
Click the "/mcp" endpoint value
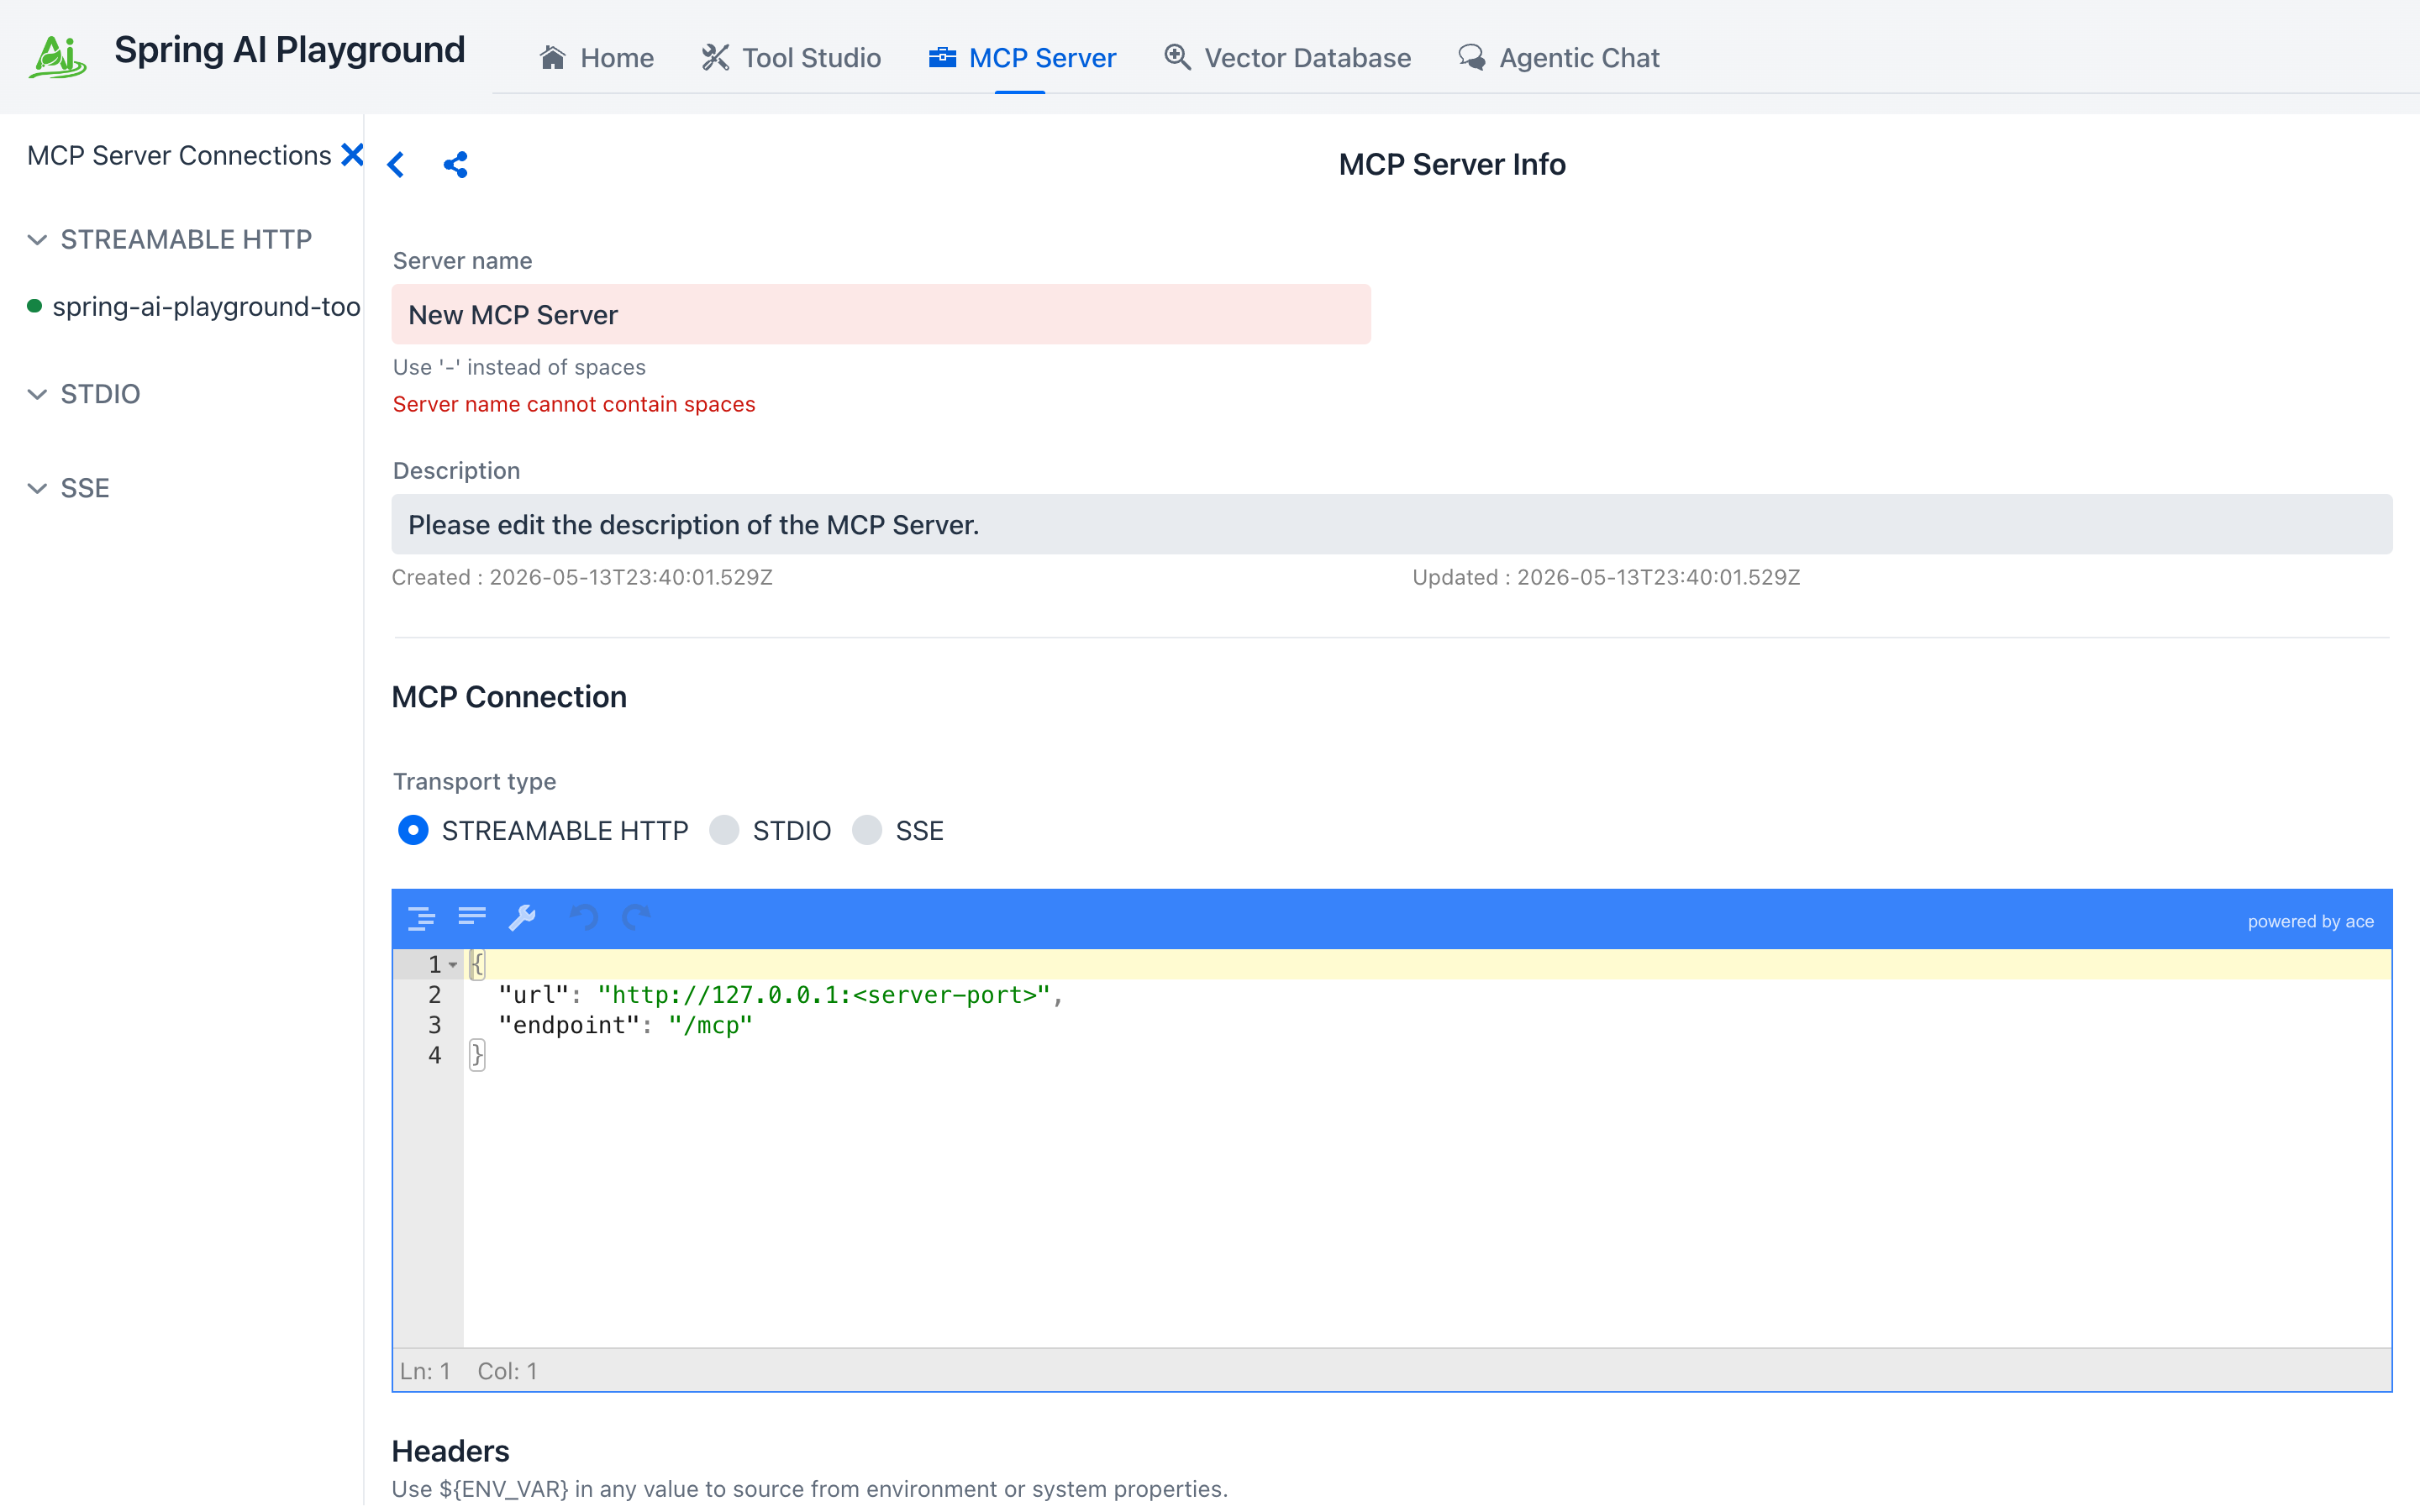point(711,1025)
